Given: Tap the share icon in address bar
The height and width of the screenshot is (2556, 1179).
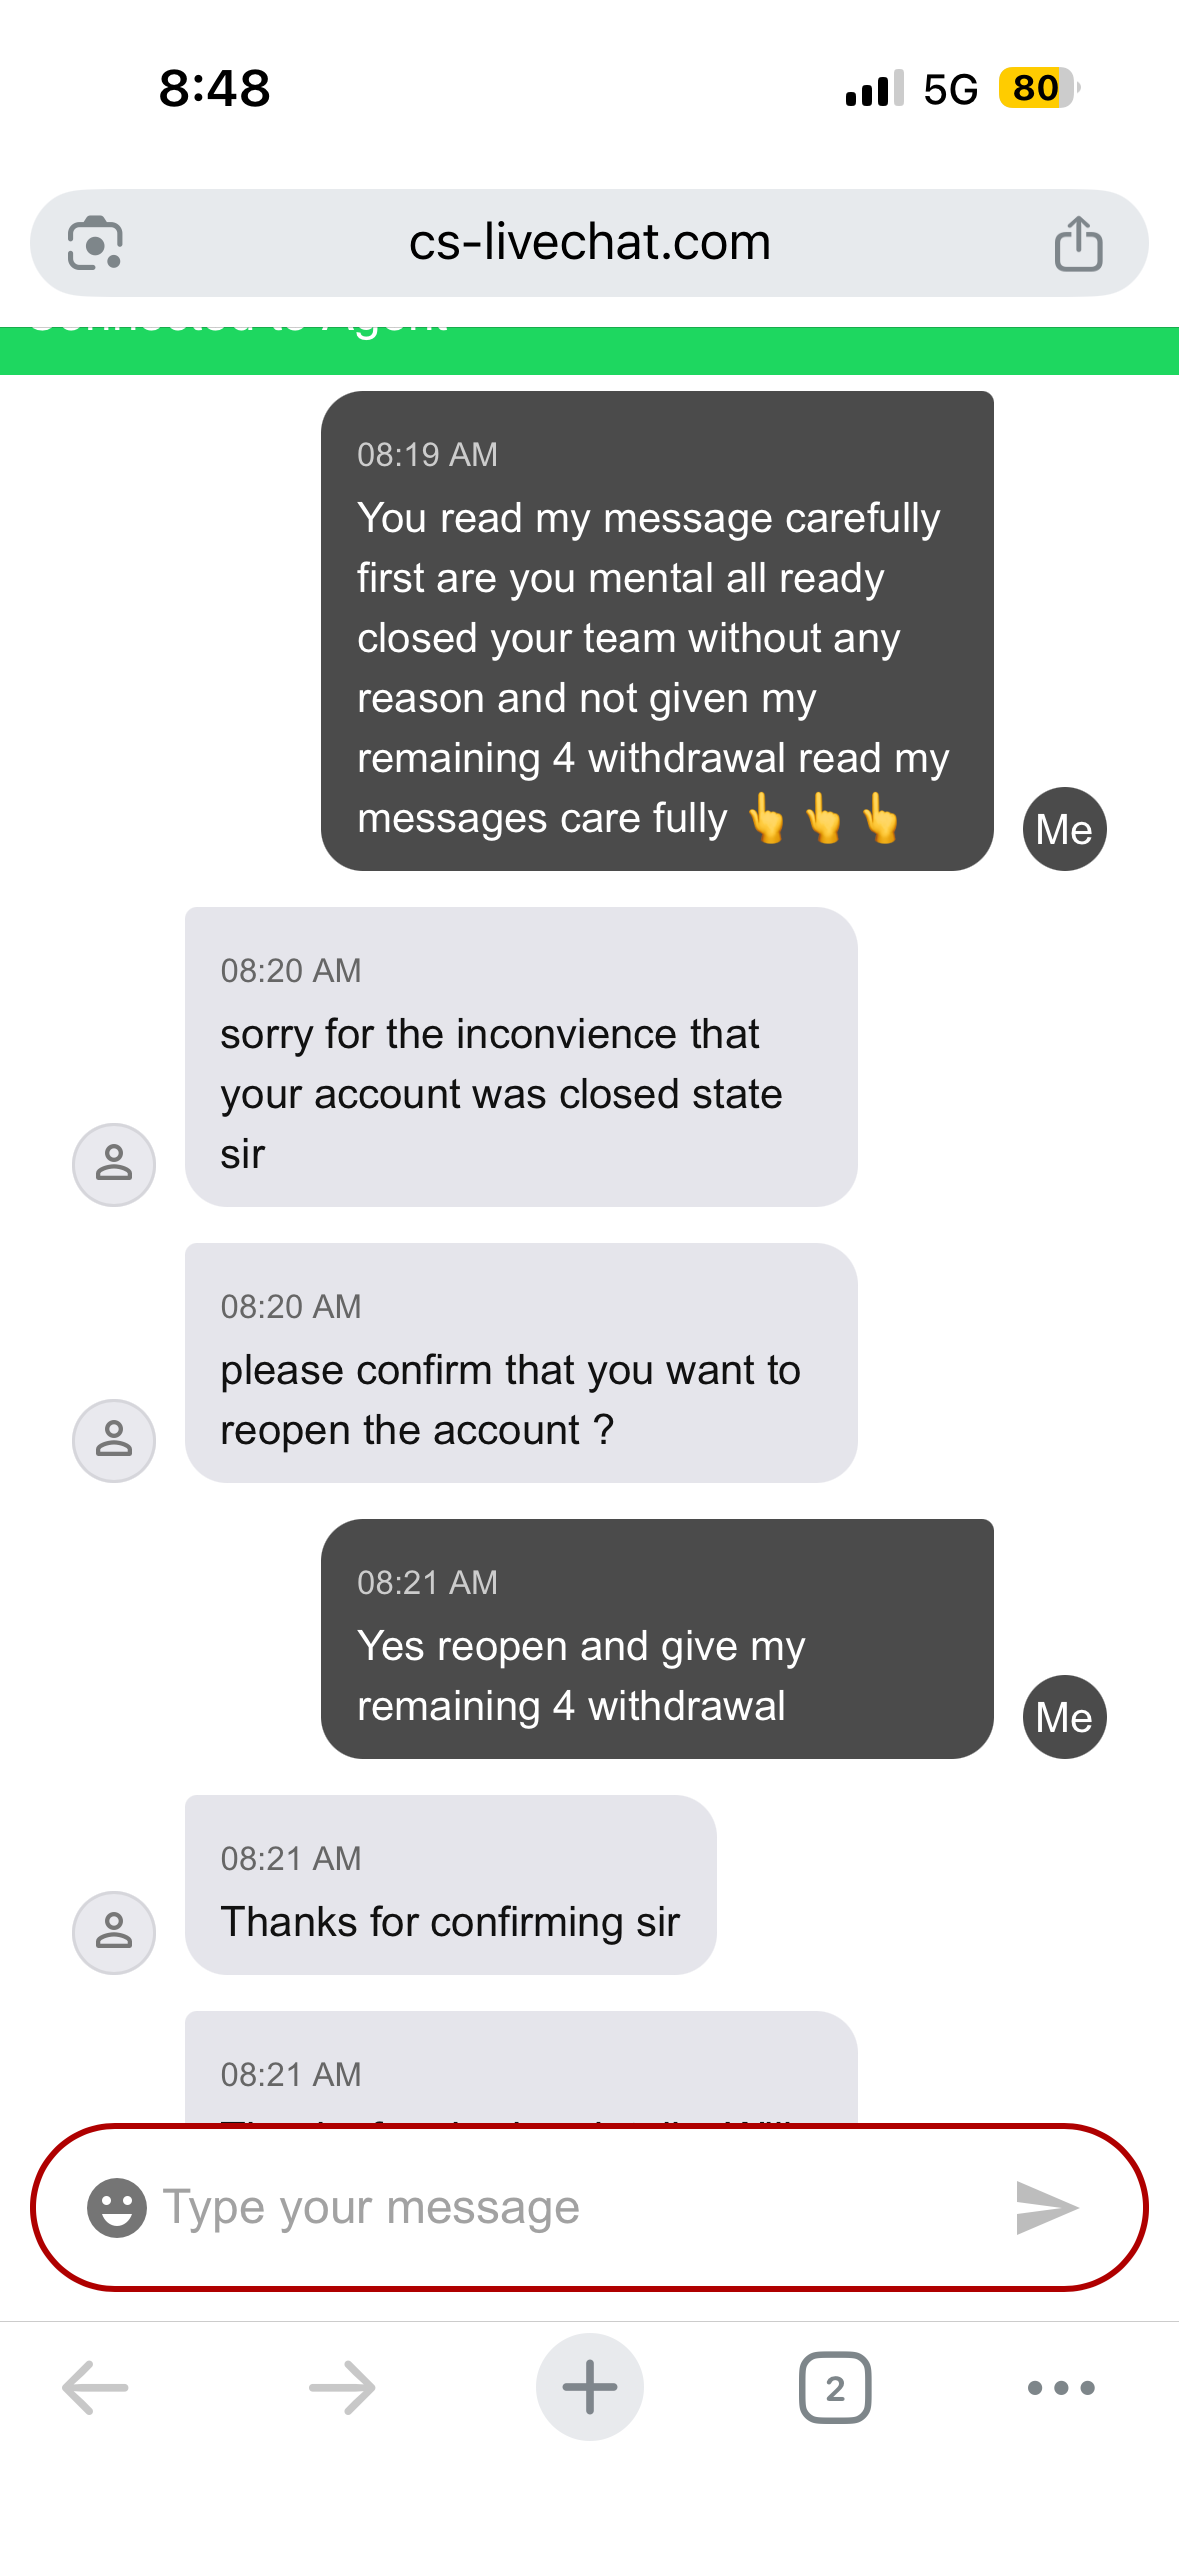Looking at the screenshot, I should 1078,243.
